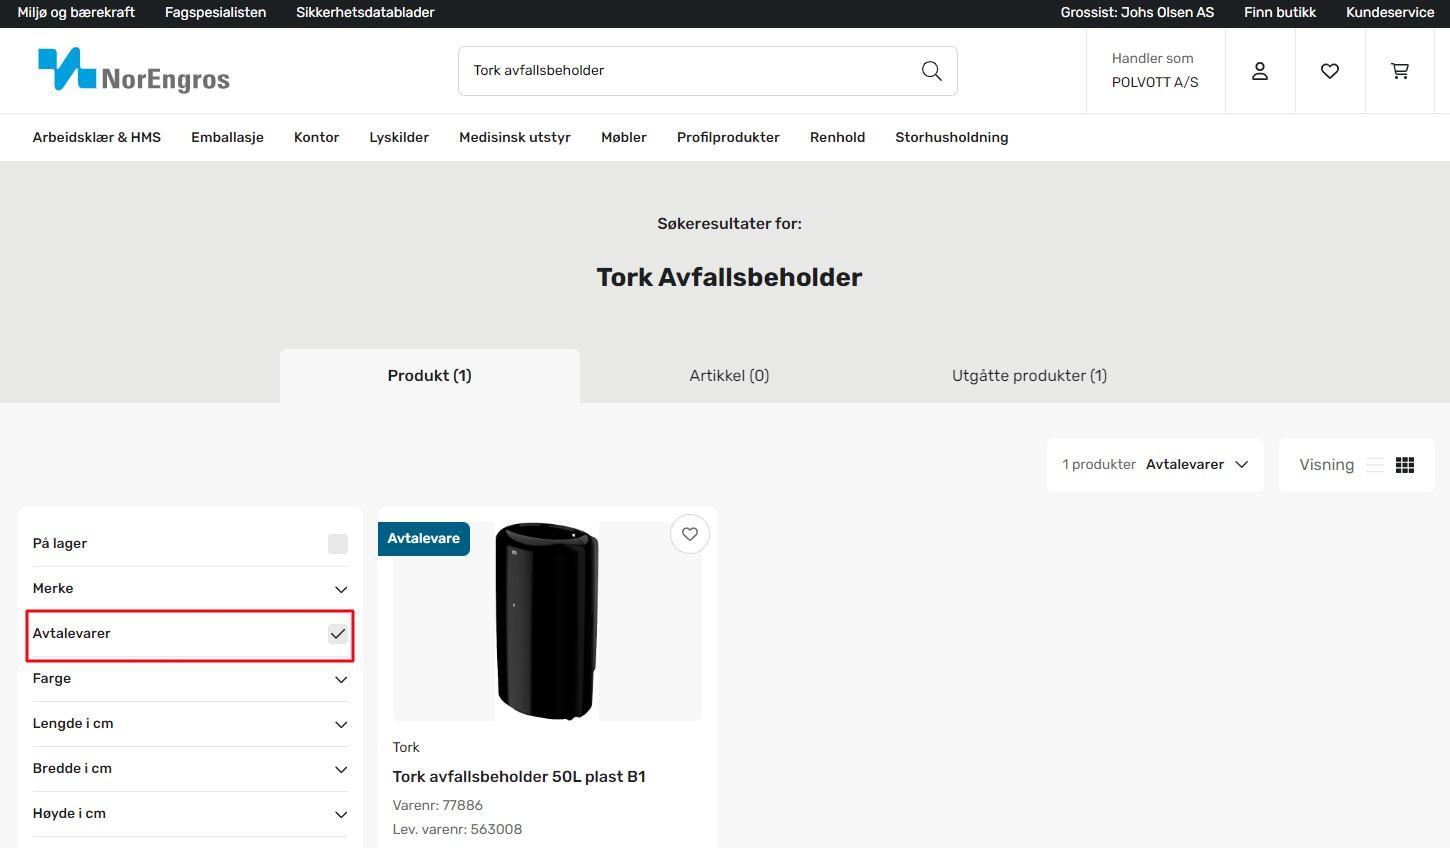Click the 1 produkter count text
Viewport: 1450px width, 848px height.
1099,465
